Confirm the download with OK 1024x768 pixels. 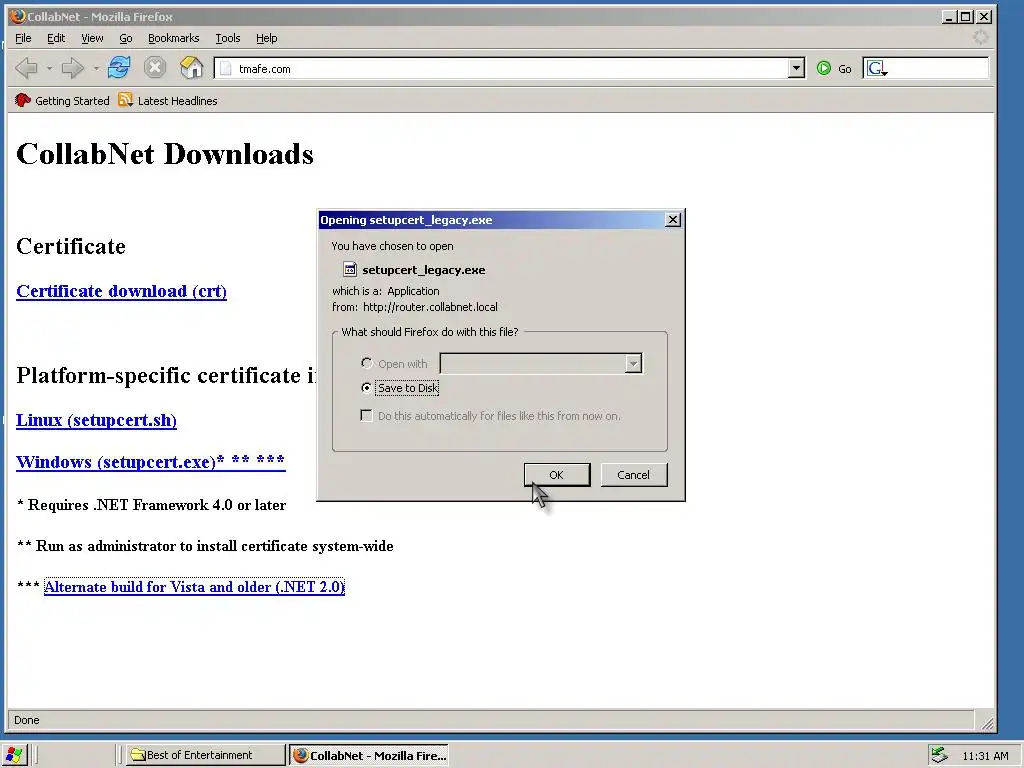(556, 475)
